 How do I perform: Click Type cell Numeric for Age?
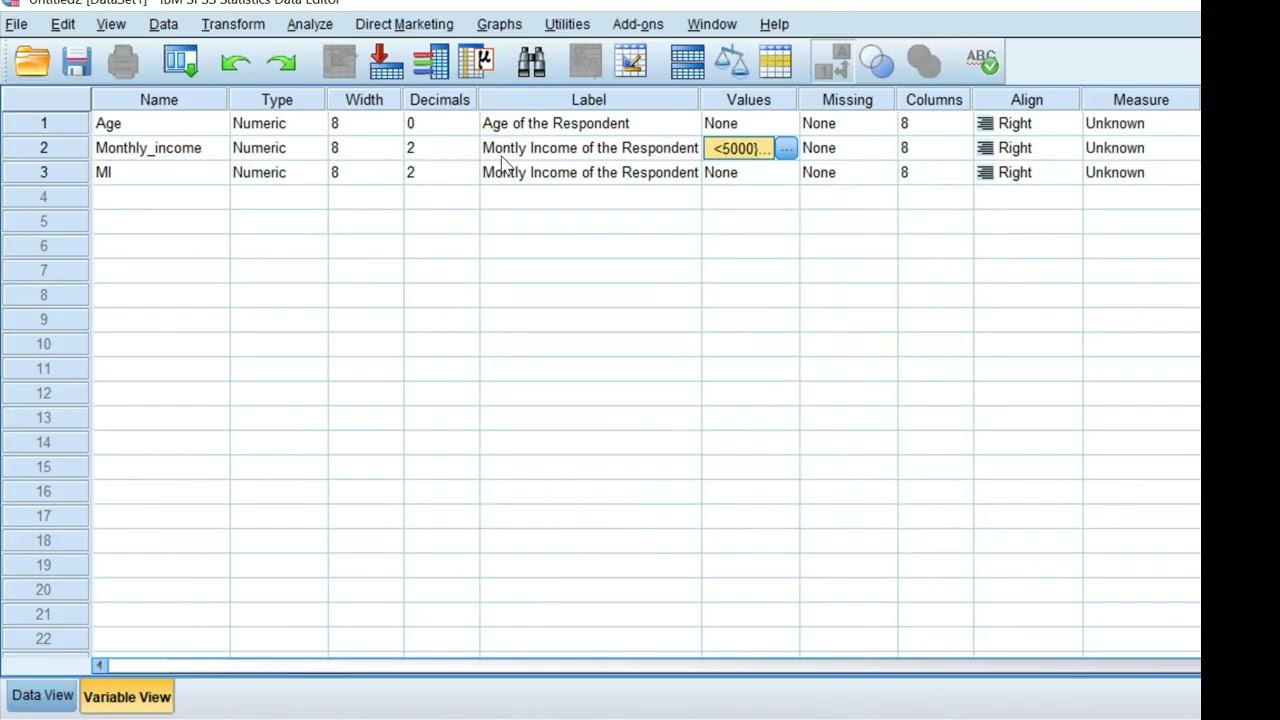point(277,123)
